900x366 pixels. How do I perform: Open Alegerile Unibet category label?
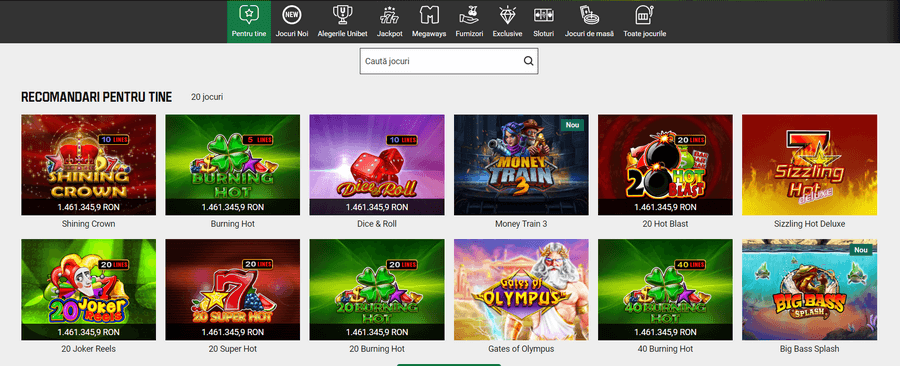[x=342, y=34]
